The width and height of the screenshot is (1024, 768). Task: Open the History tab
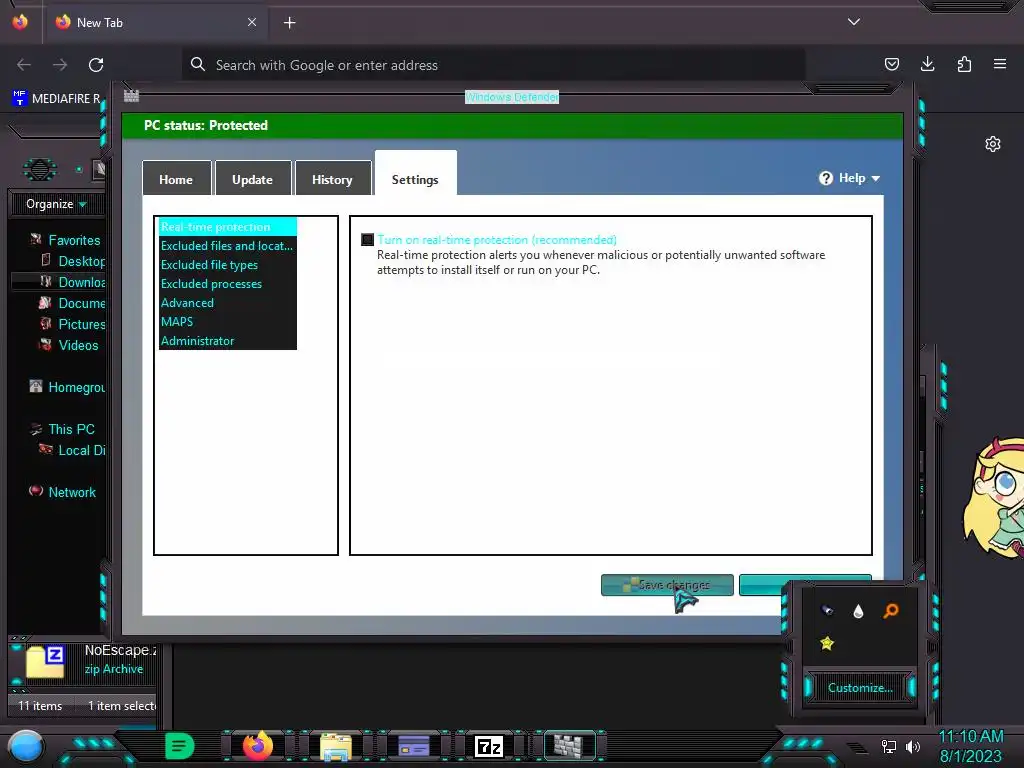332,179
